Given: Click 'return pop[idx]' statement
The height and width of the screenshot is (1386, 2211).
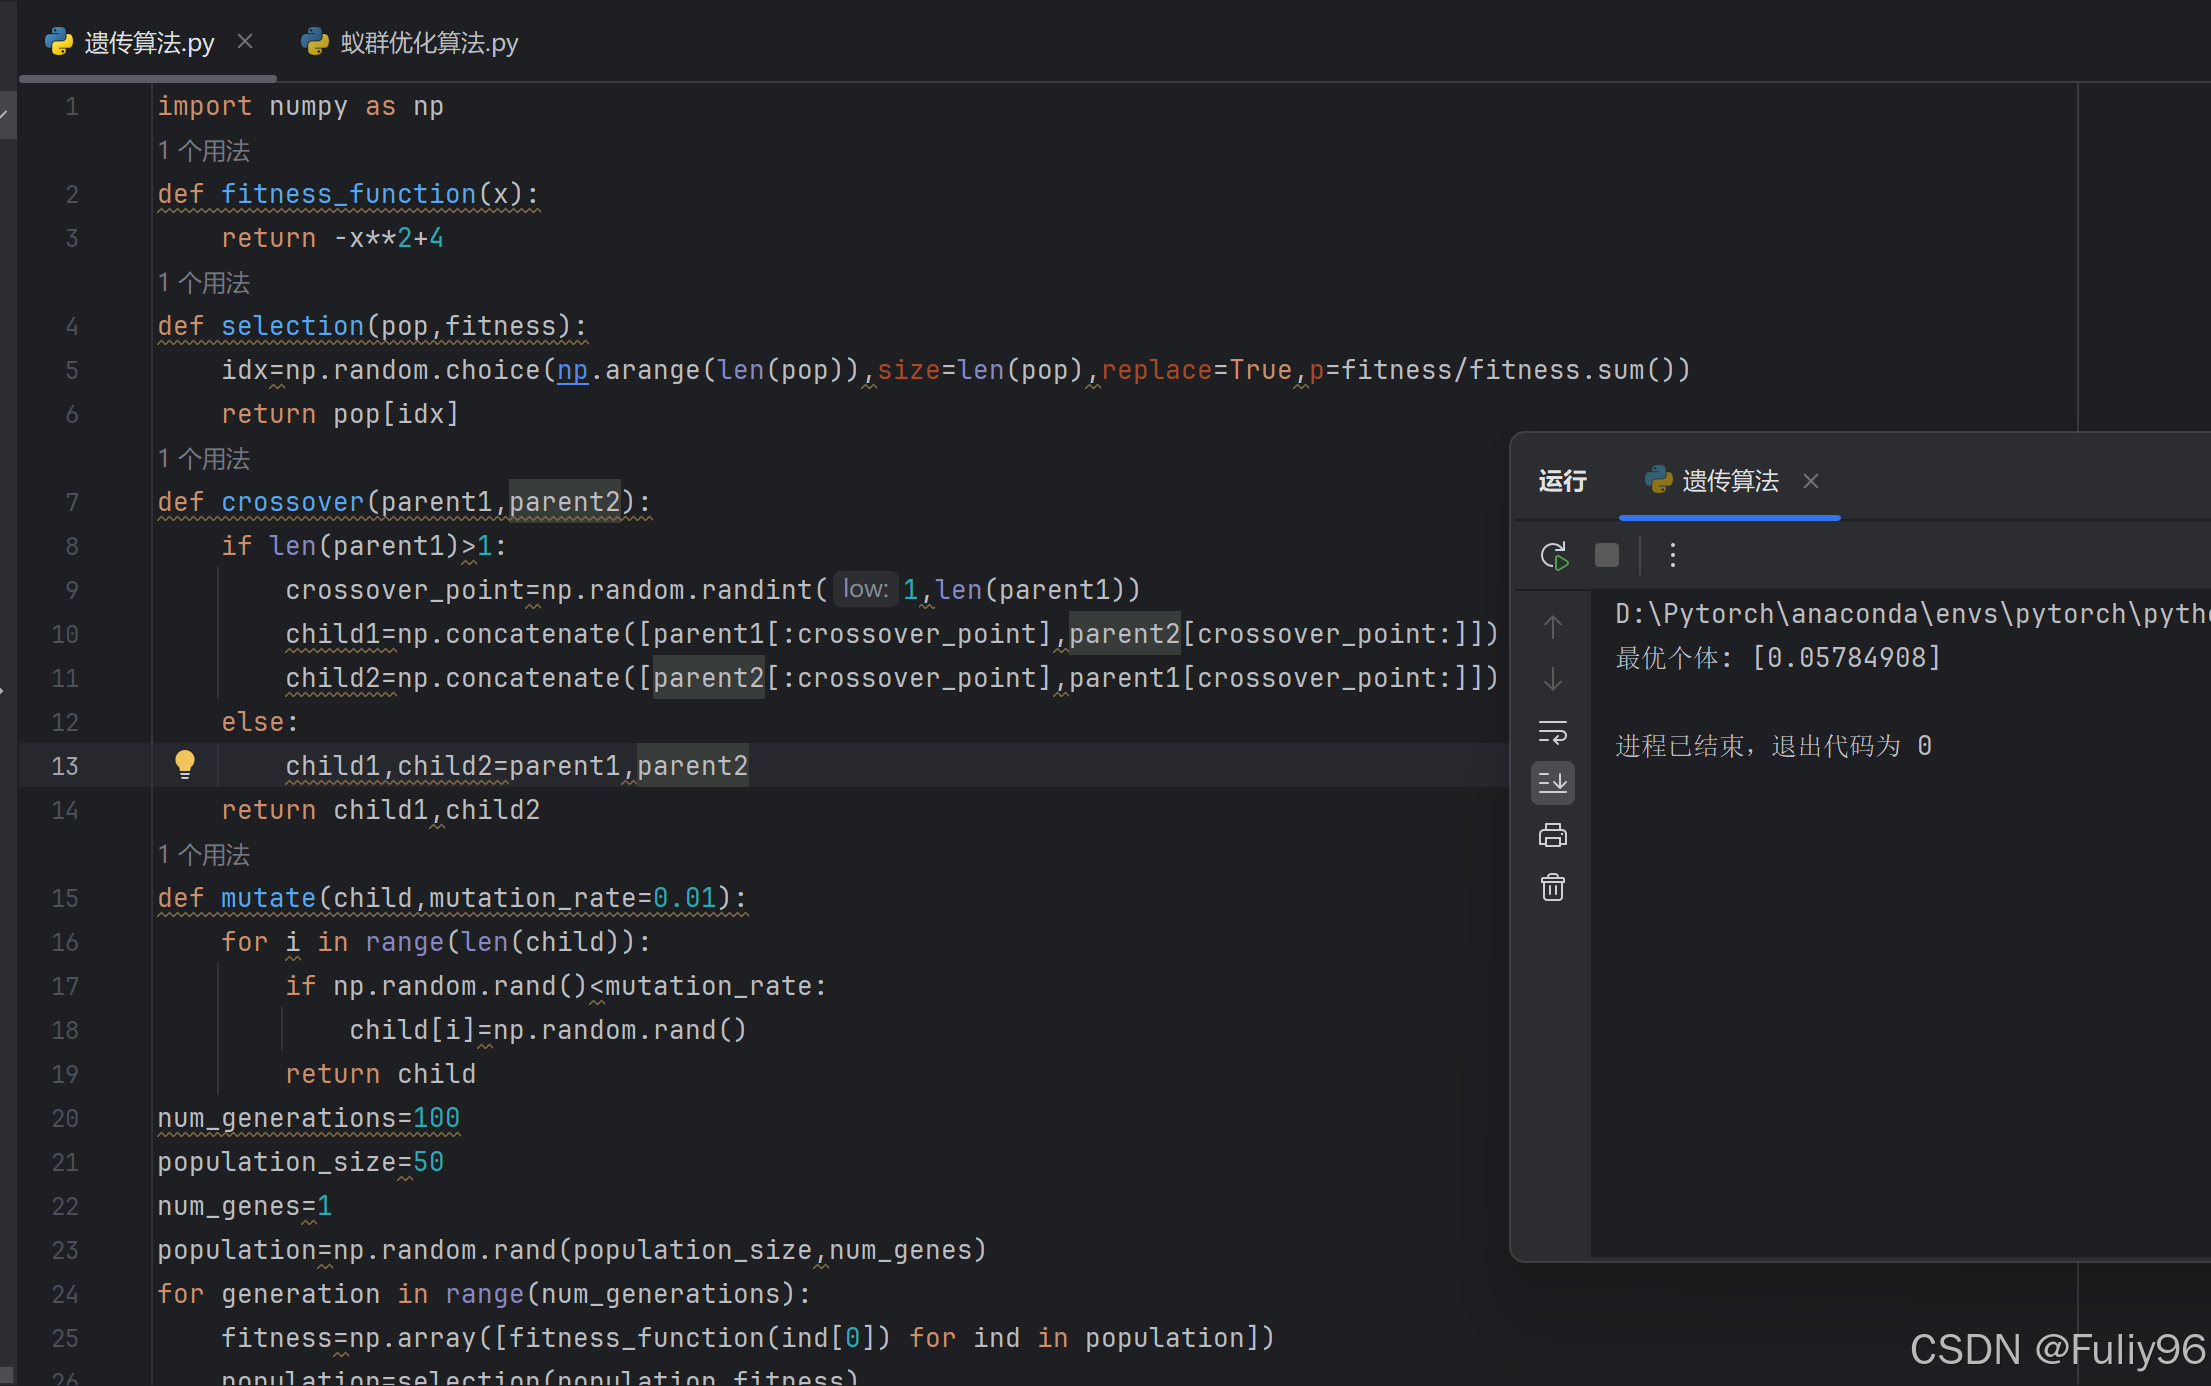Looking at the screenshot, I should click(x=340, y=414).
